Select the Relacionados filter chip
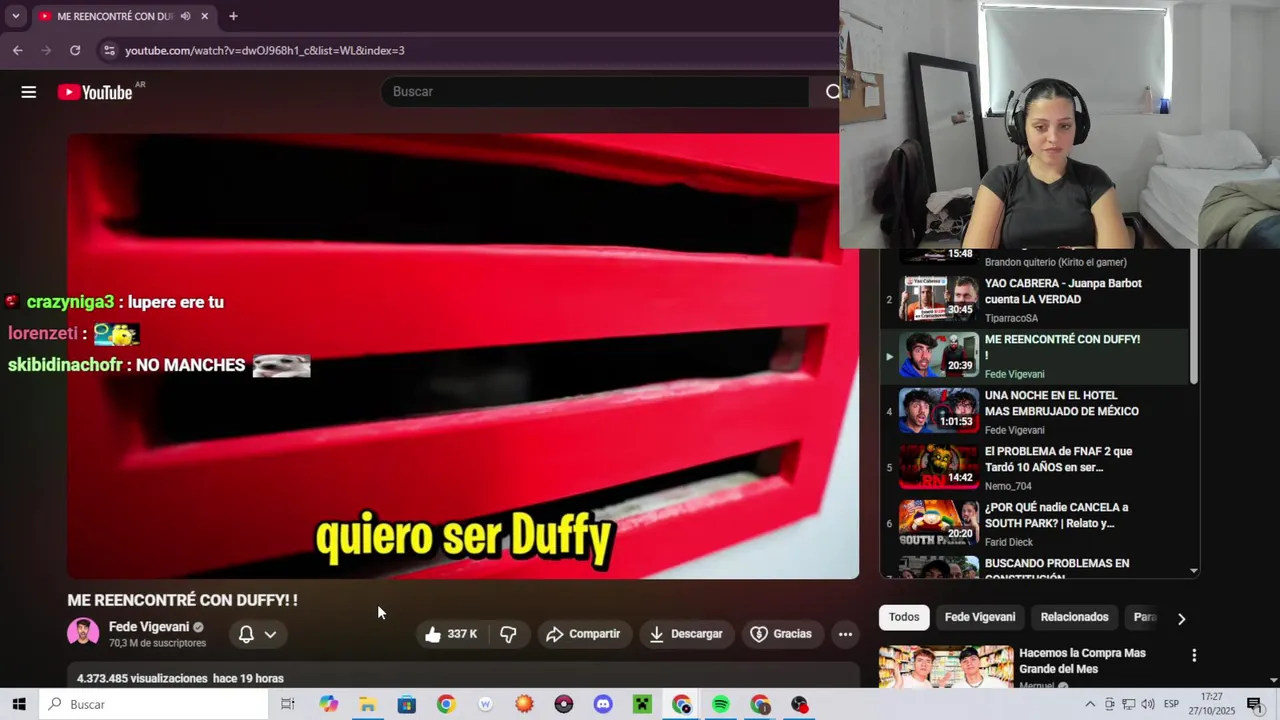The width and height of the screenshot is (1280, 720). 1074,617
